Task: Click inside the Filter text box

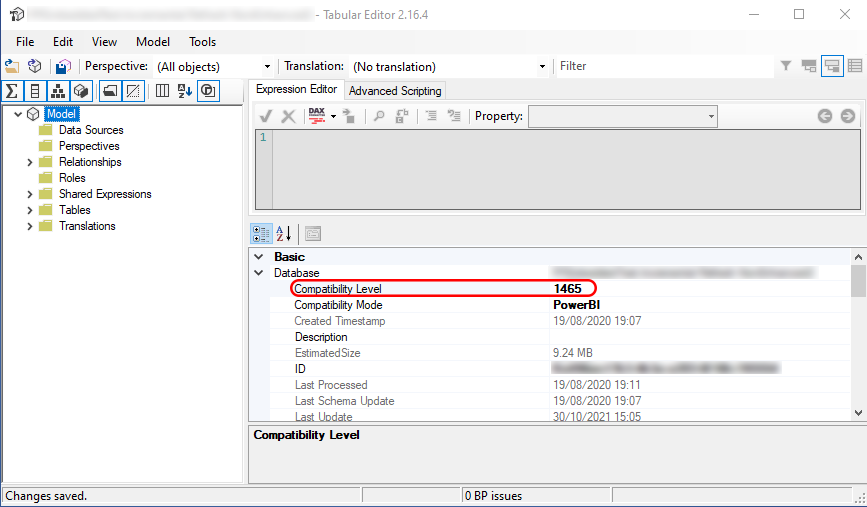Action: pyautogui.click(x=664, y=66)
